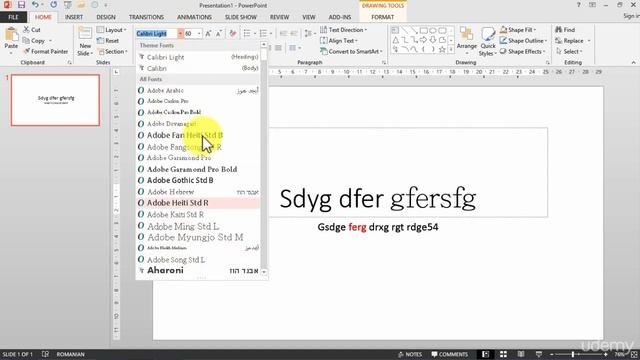Open the font name dropdown arrow
Screen dimensions: 640x360
[x=180, y=33]
